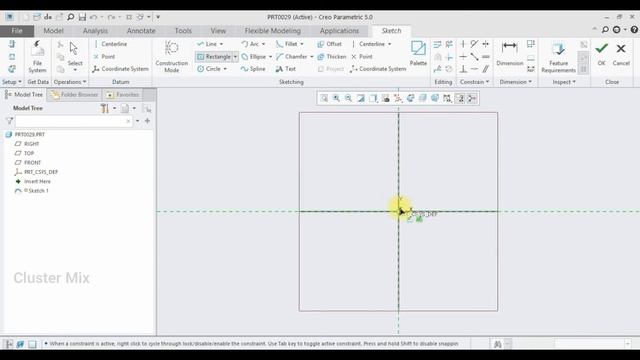Expand the Operations group menu
Viewport: 640px width, 360px height.
(70, 82)
